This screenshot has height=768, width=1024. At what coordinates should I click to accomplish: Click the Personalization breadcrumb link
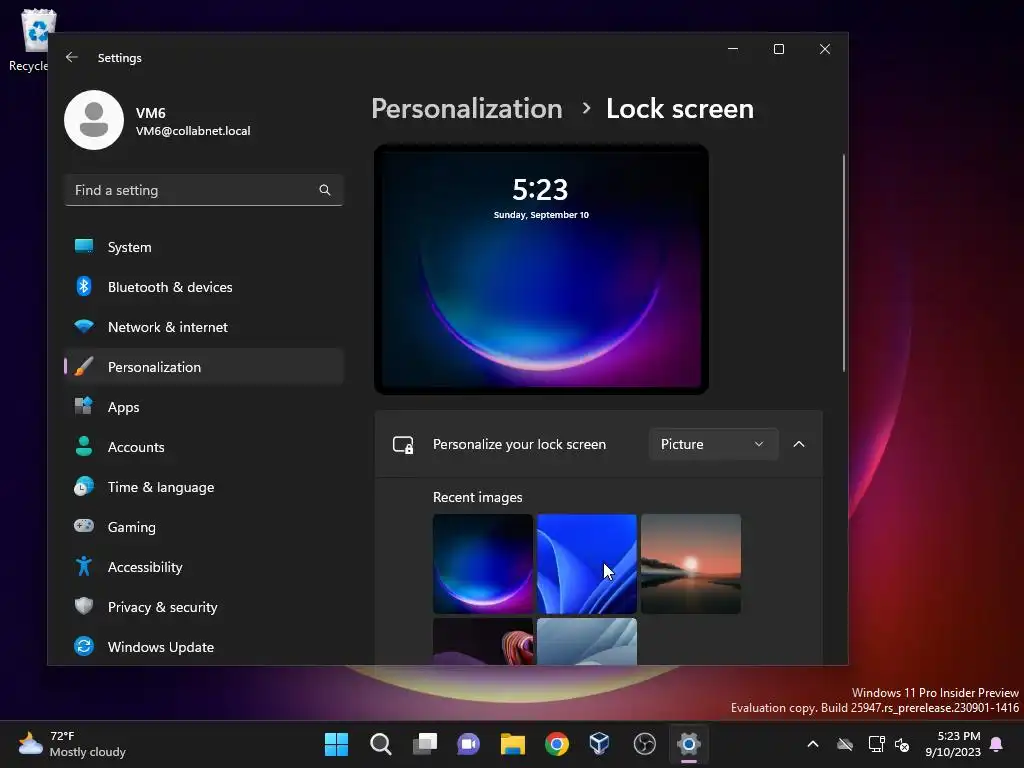click(466, 108)
